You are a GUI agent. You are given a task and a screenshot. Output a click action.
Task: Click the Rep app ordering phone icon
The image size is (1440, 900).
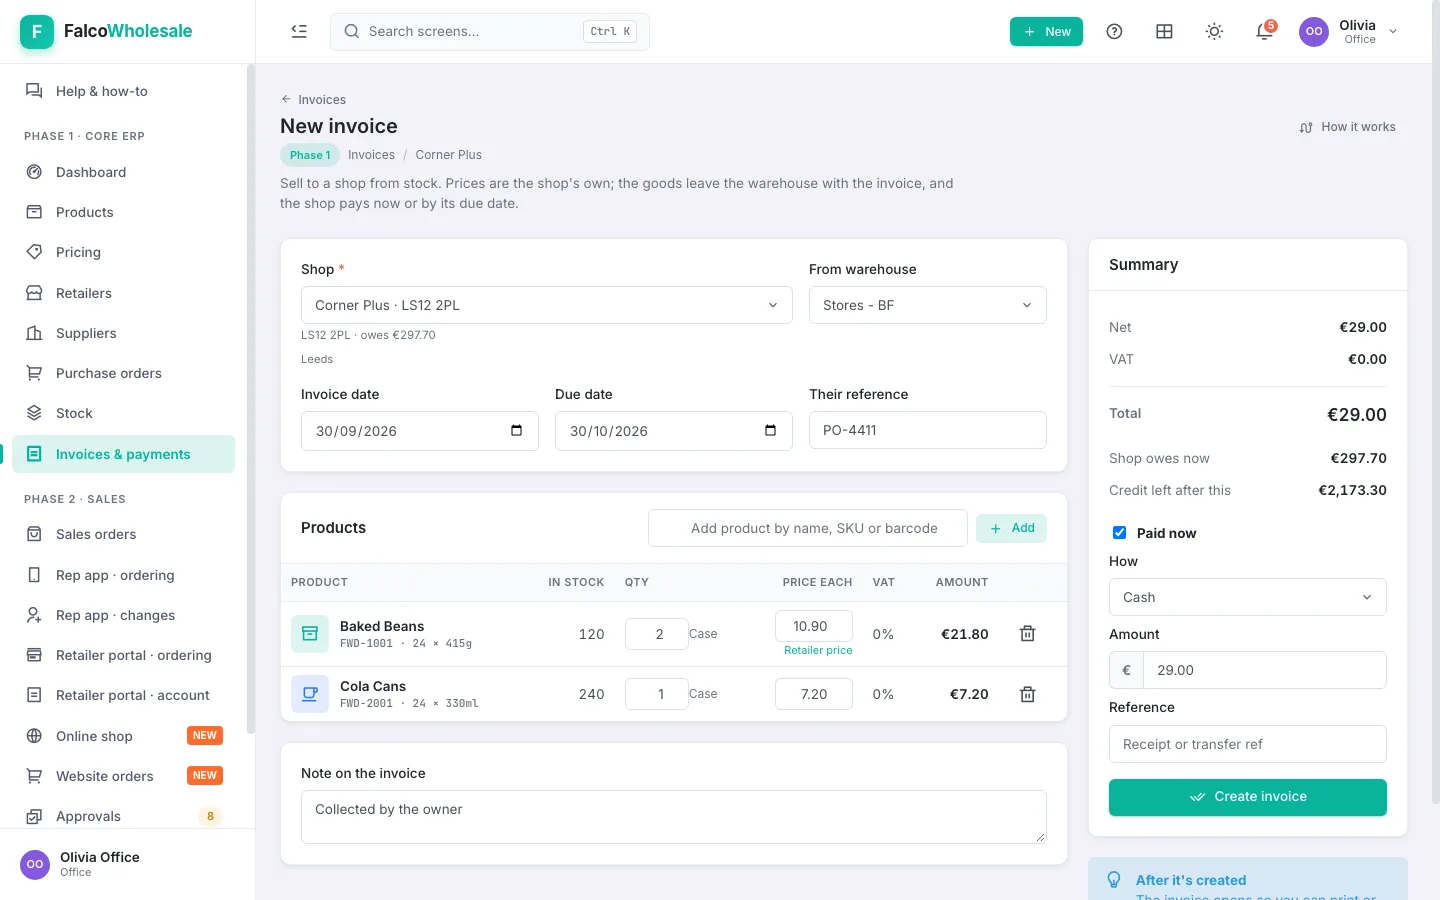[34, 575]
